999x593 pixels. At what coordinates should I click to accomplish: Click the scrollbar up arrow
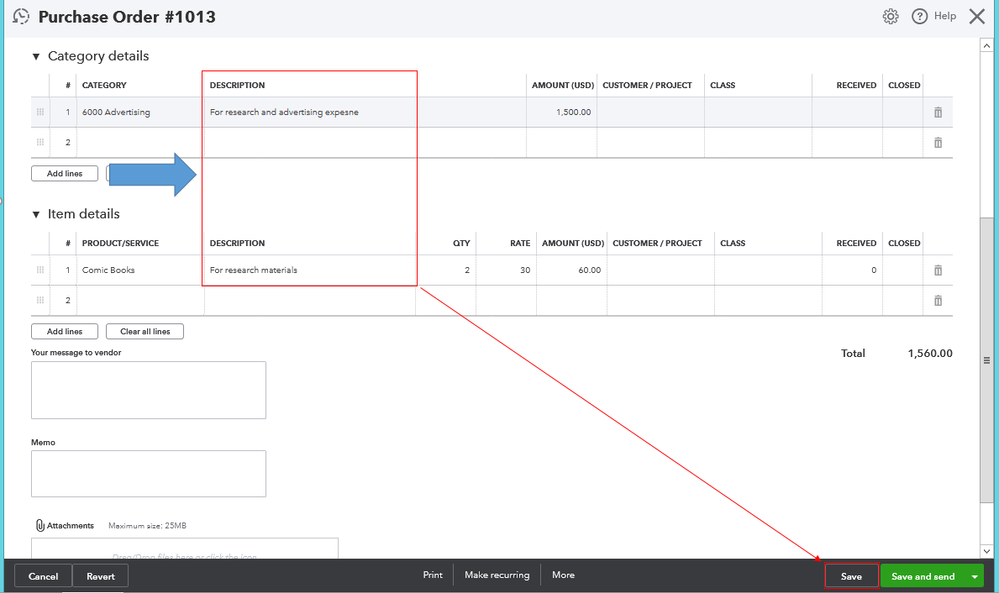click(x=986, y=46)
